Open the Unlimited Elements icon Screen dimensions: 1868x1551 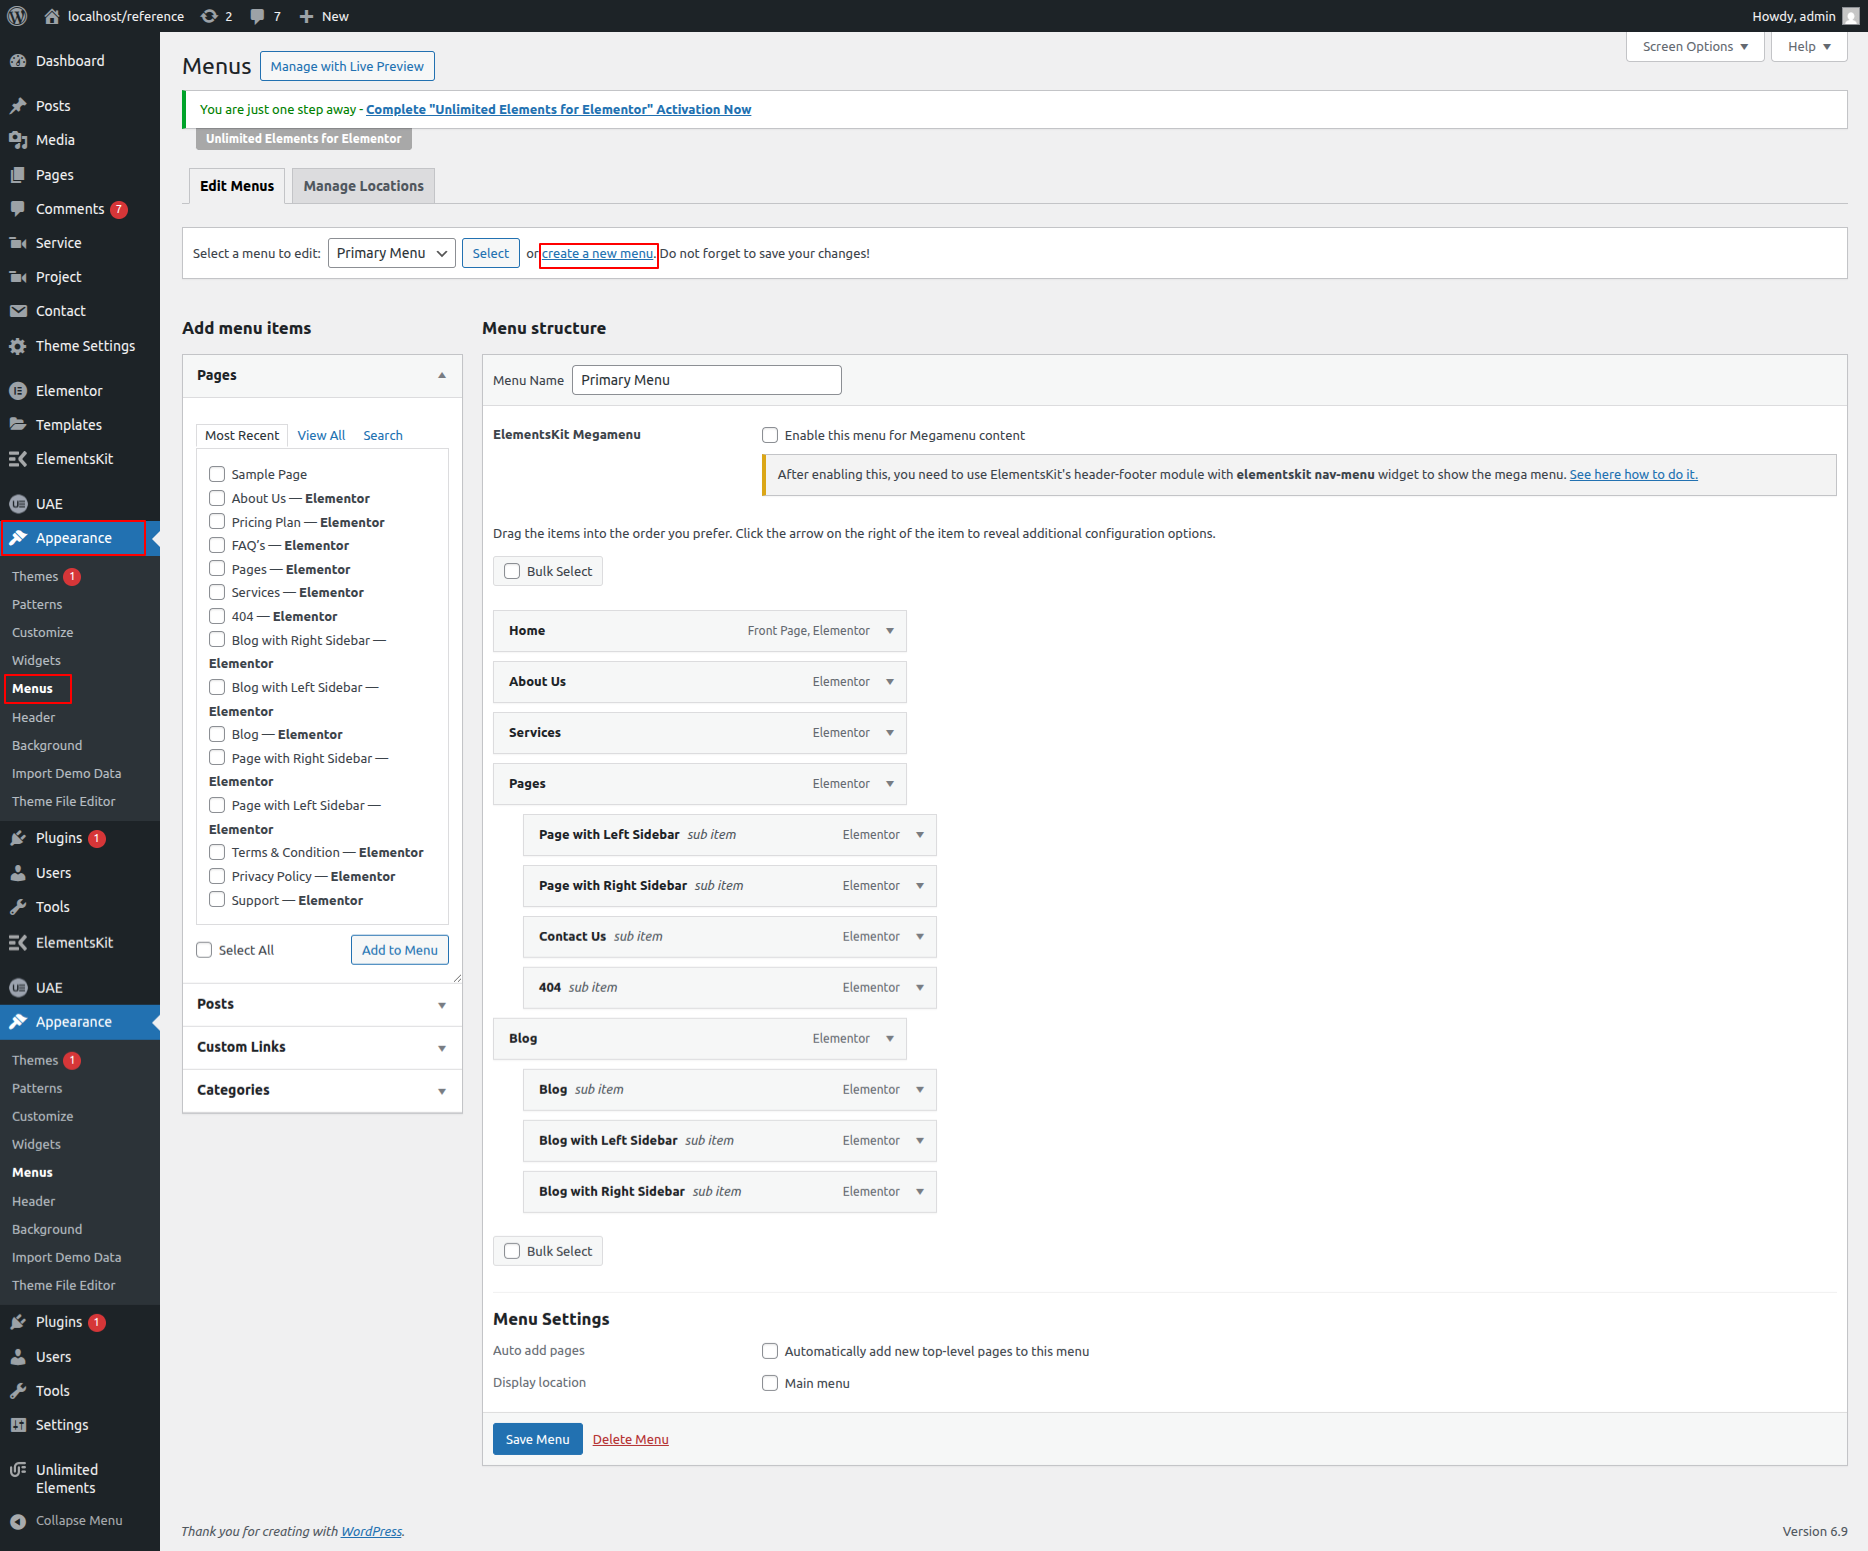click(x=18, y=1470)
